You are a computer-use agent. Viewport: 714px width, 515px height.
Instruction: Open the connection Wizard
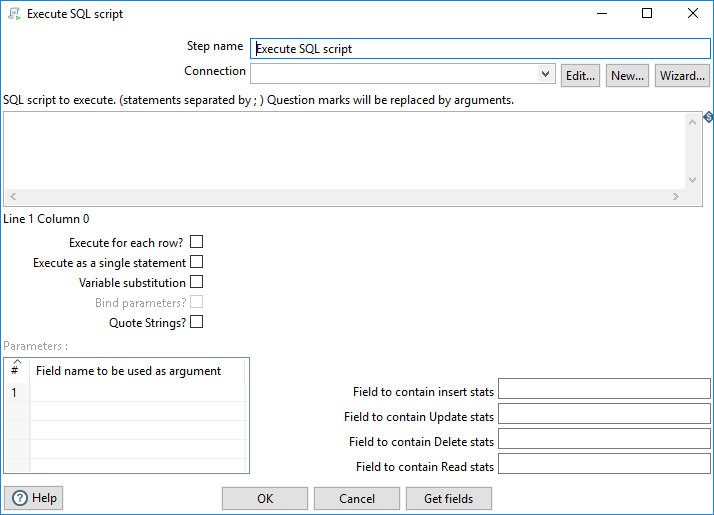point(682,76)
